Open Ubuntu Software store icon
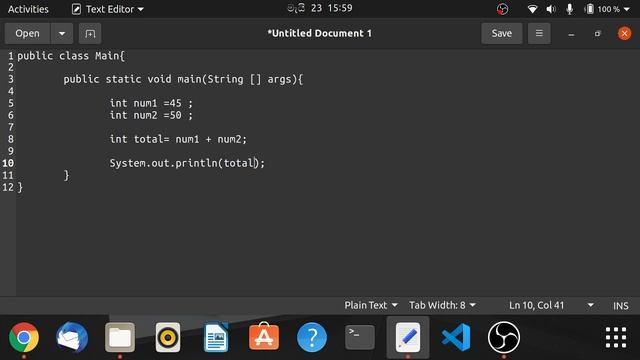The height and width of the screenshot is (360, 640). click(x=264, y=336)
